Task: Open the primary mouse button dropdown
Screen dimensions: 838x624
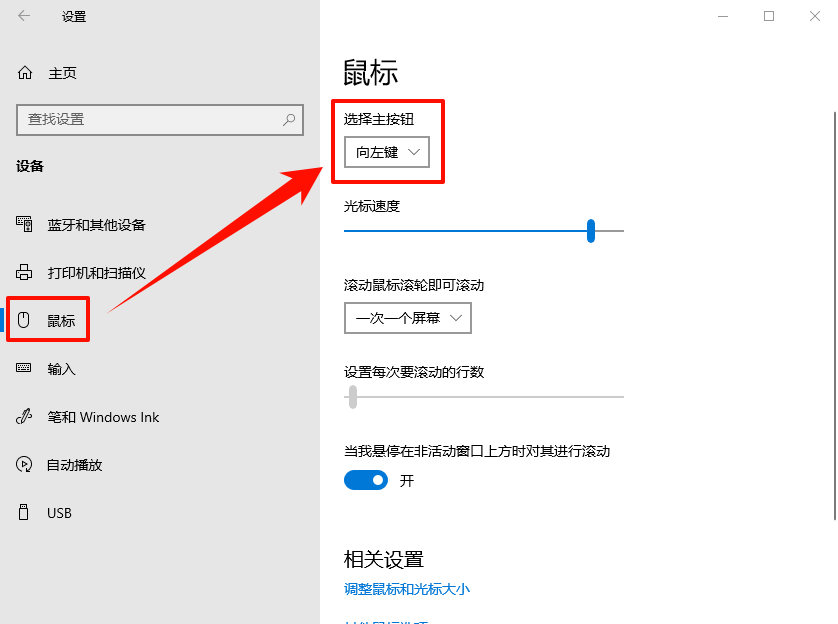Action: pos(387,153)
